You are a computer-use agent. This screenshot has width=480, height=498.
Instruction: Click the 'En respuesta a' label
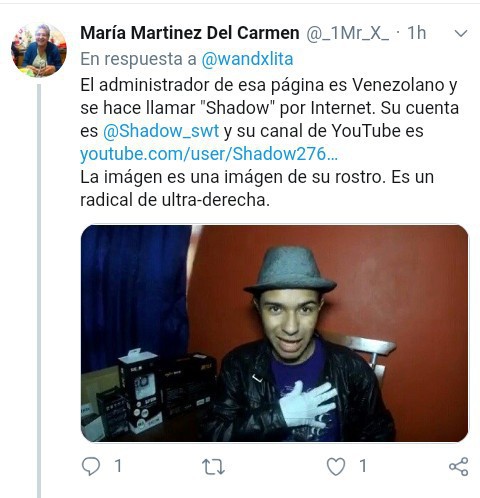[138, 59]
